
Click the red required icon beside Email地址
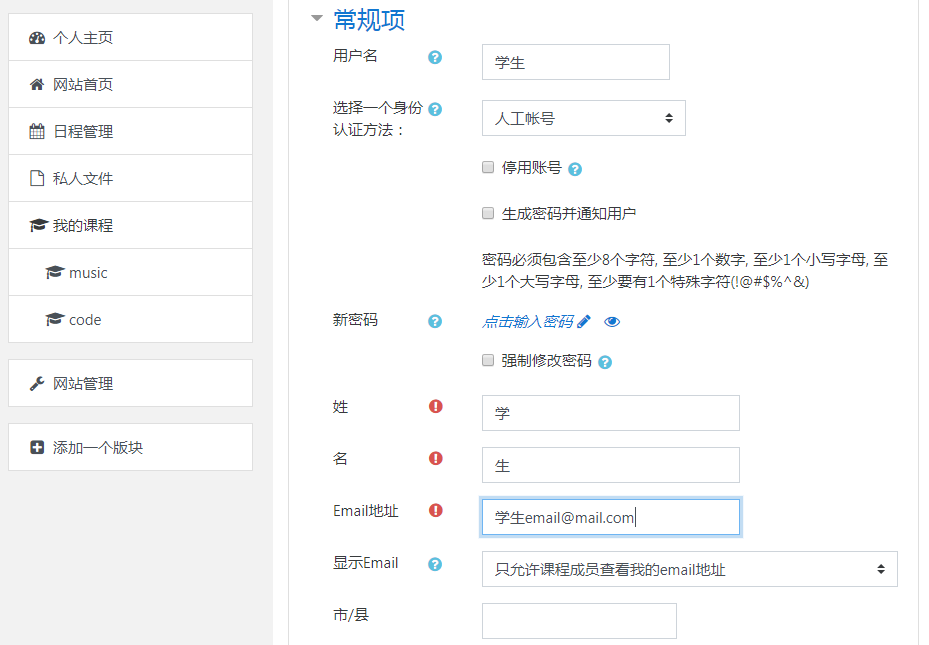click(x=435, y=511)
